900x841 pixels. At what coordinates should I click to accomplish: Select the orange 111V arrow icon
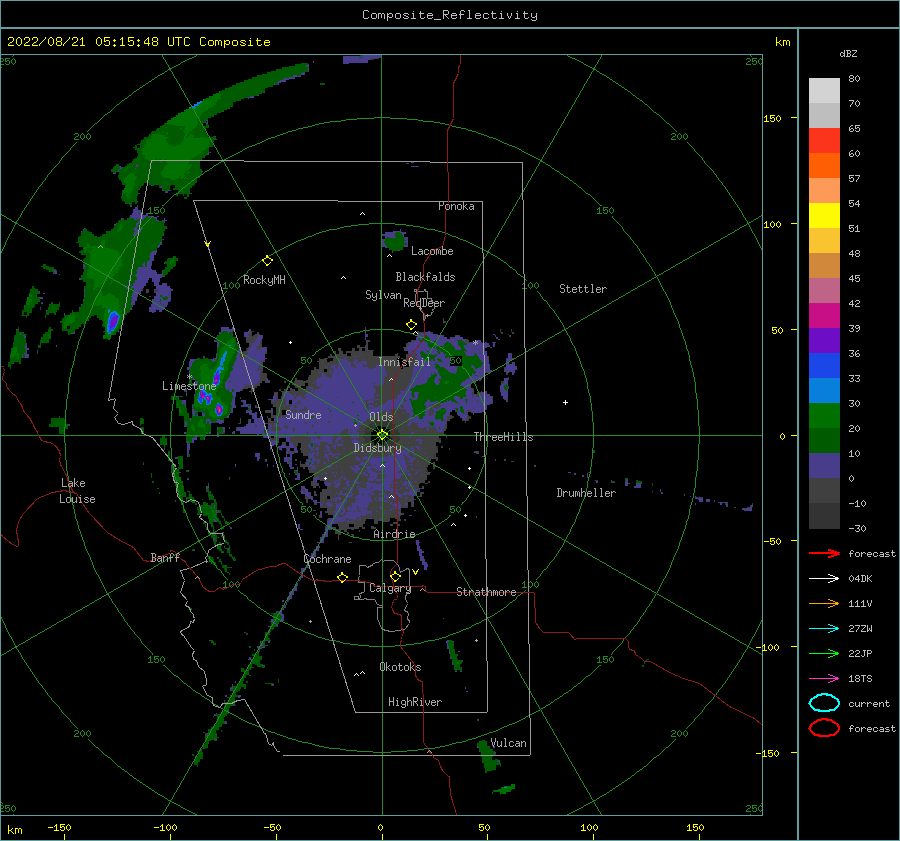[824, 603]
